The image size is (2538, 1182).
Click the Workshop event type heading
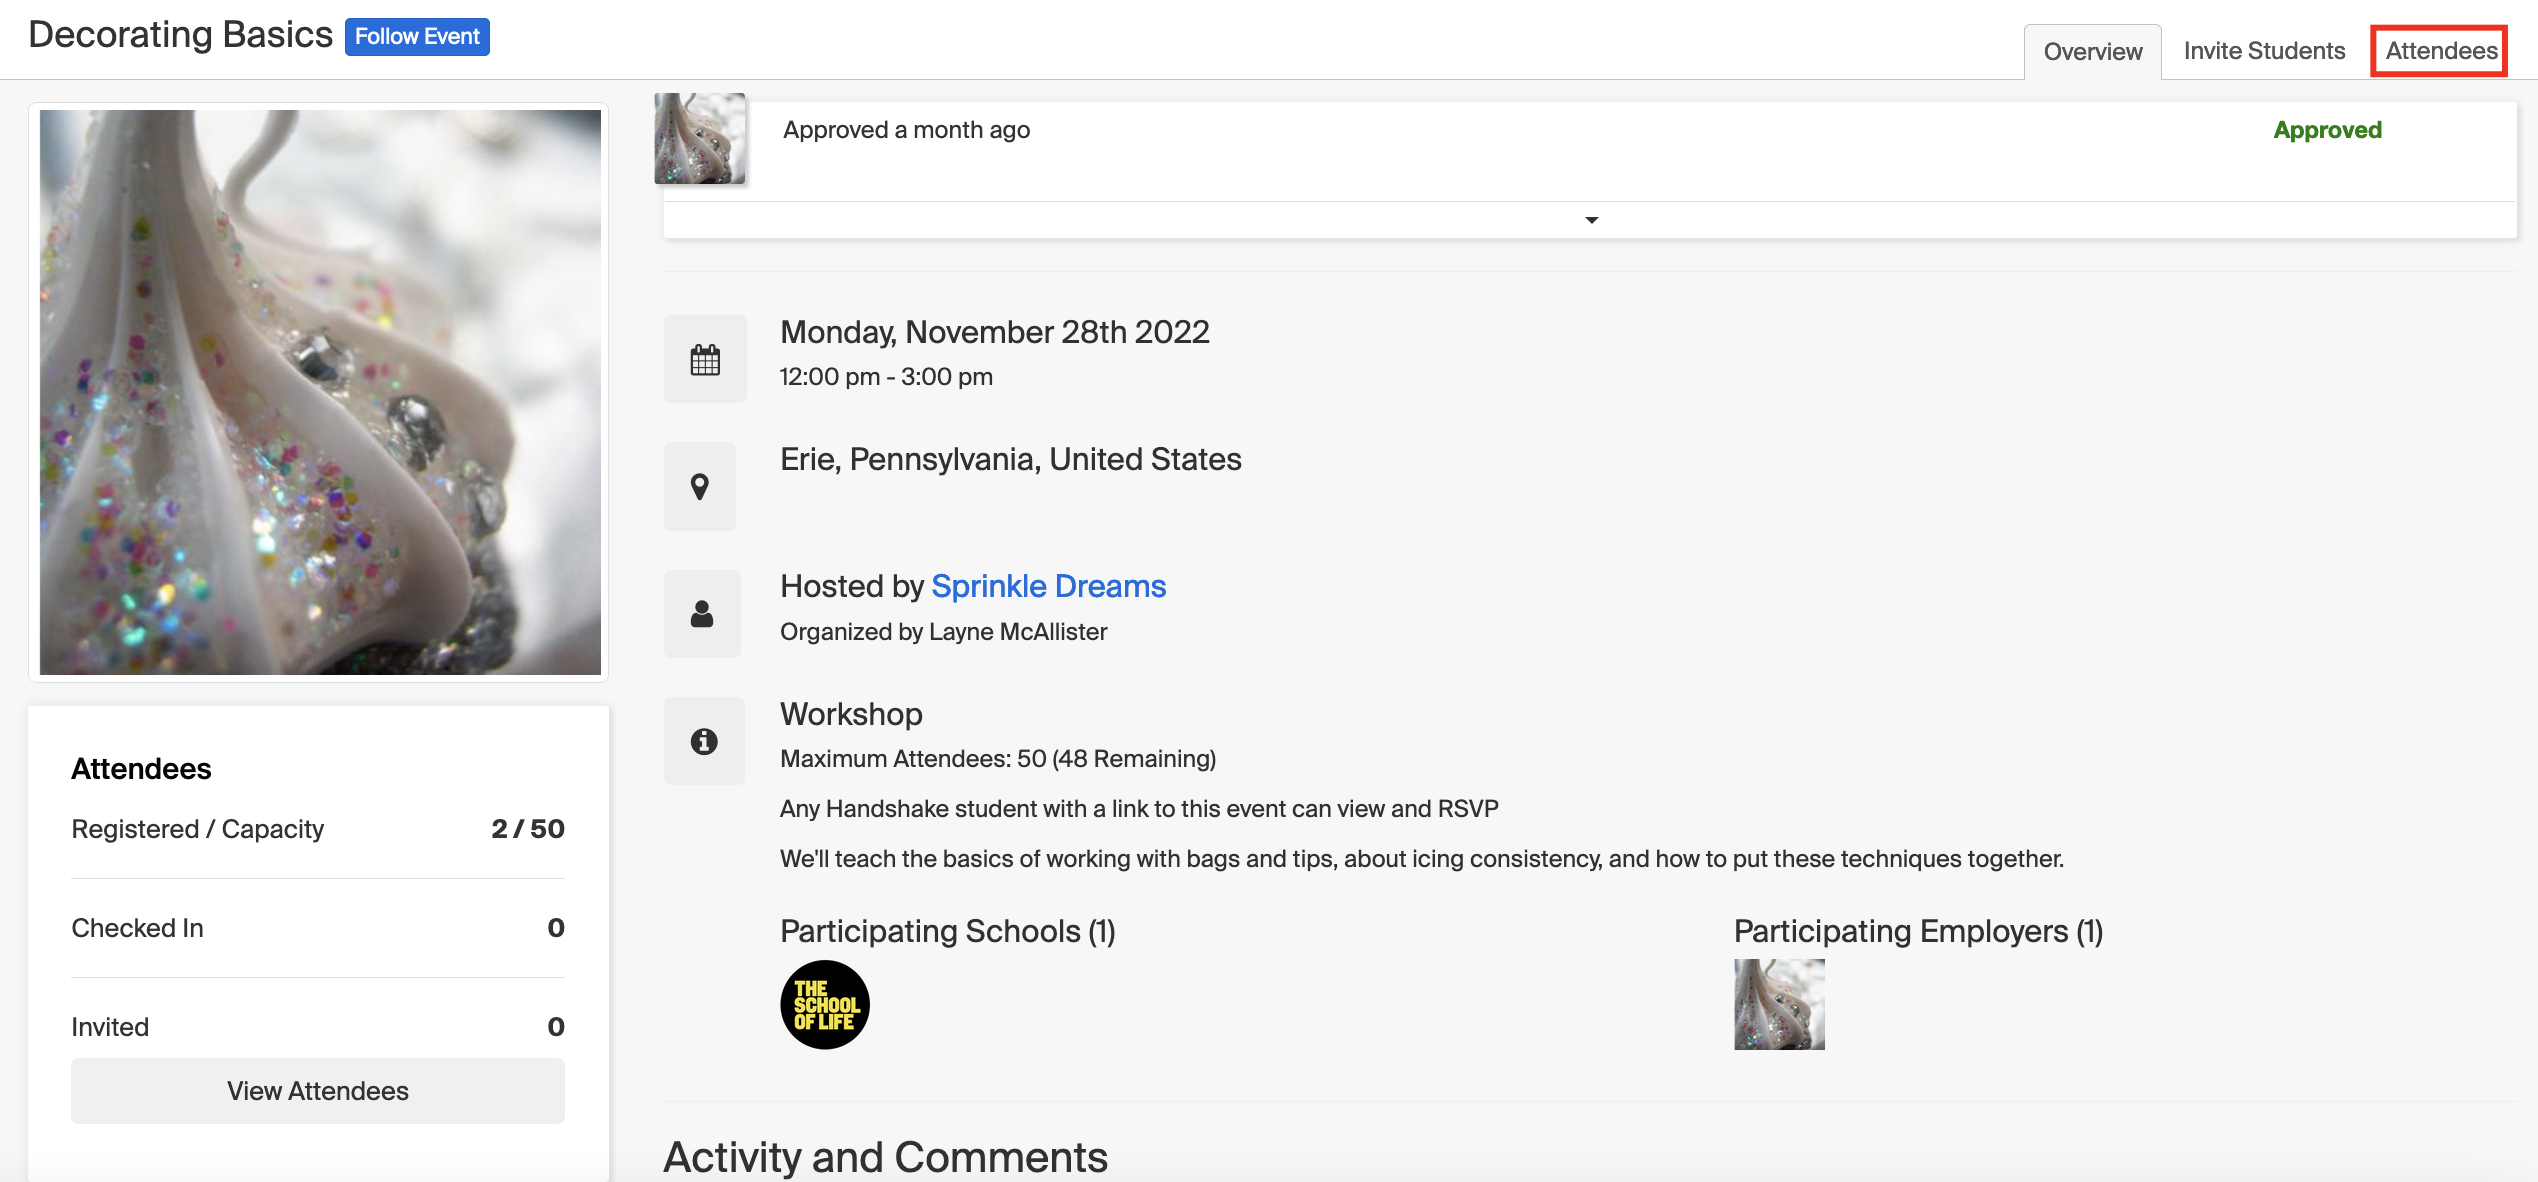(x=851, y=714)
